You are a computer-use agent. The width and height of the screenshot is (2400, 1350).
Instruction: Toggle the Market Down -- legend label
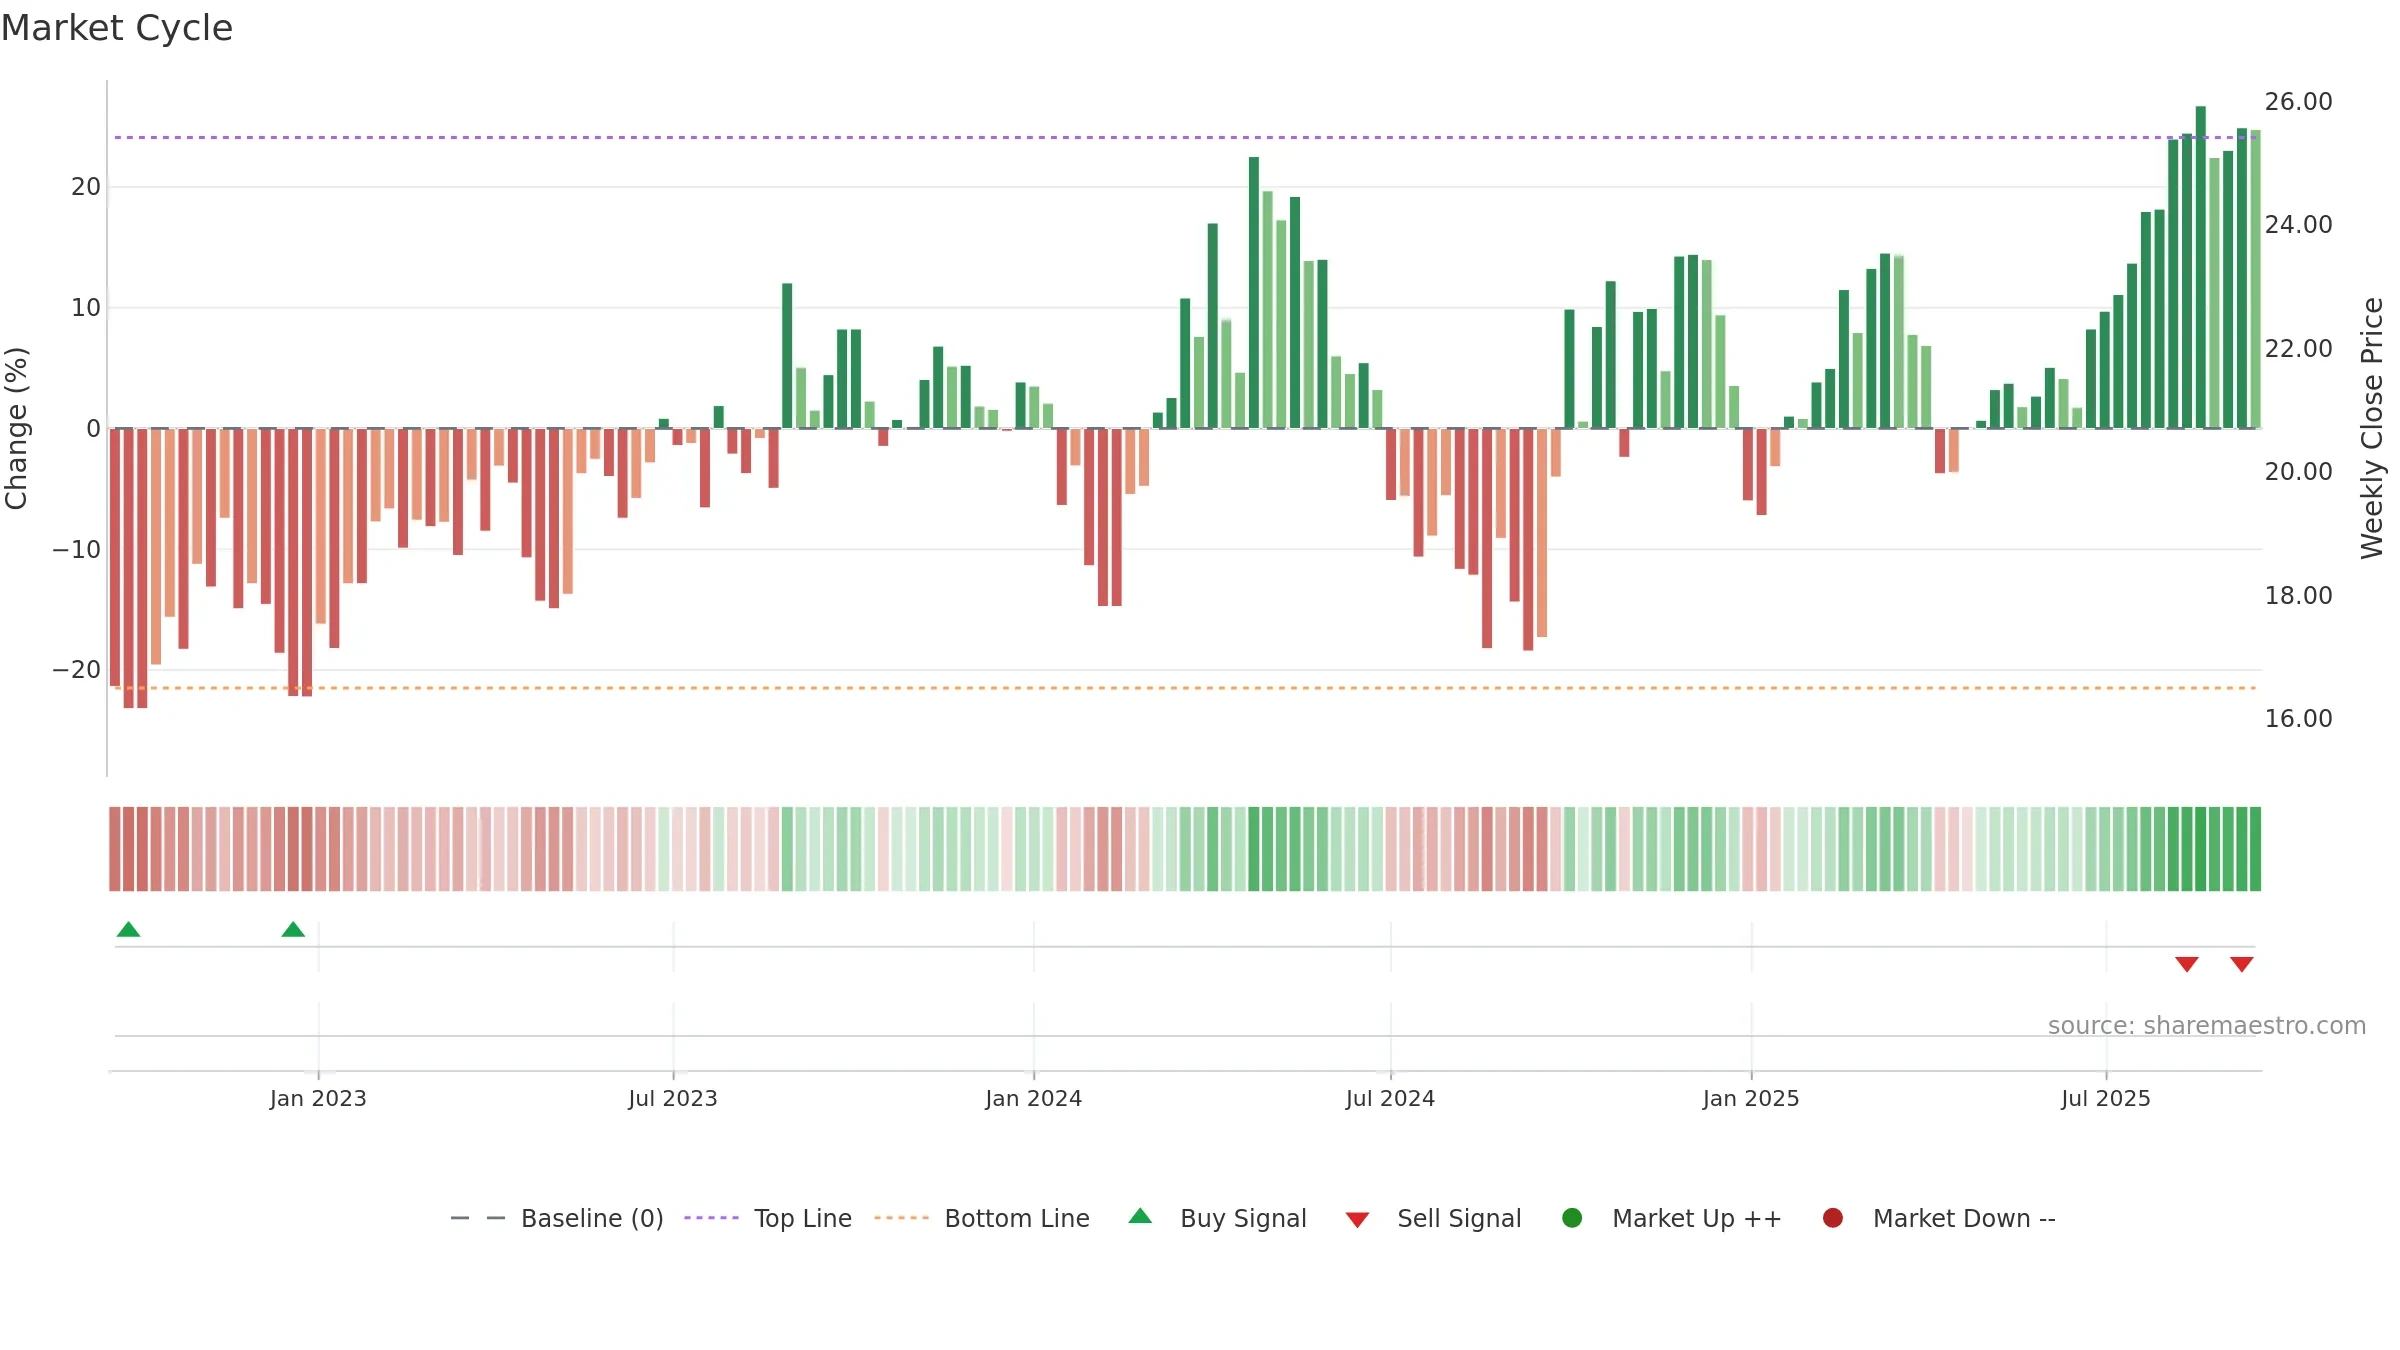tap(1964, 1218)
